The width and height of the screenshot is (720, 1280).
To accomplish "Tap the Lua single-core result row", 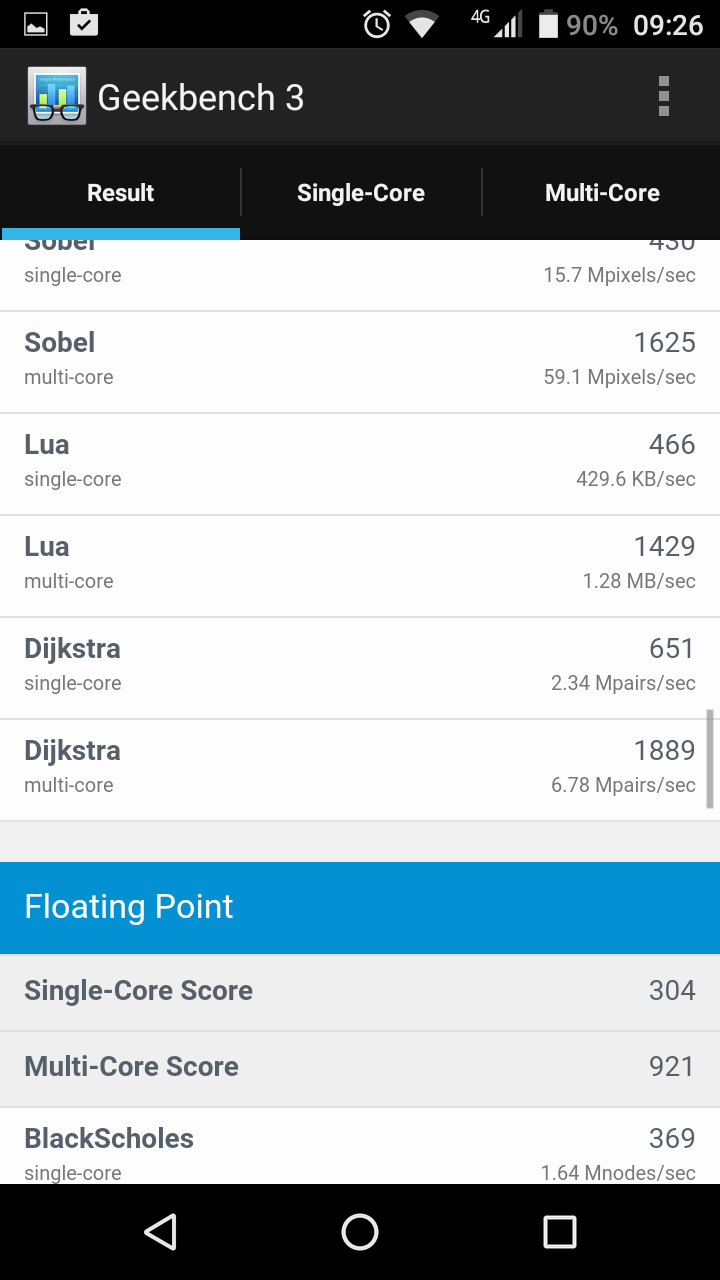I will tap(360, 464).
